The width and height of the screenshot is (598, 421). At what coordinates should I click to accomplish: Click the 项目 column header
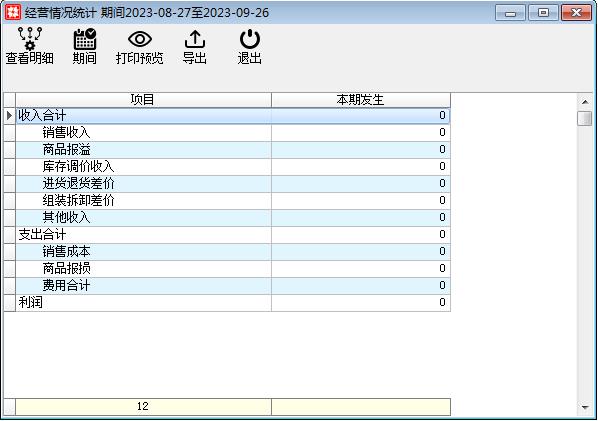[x=143, y=100]
